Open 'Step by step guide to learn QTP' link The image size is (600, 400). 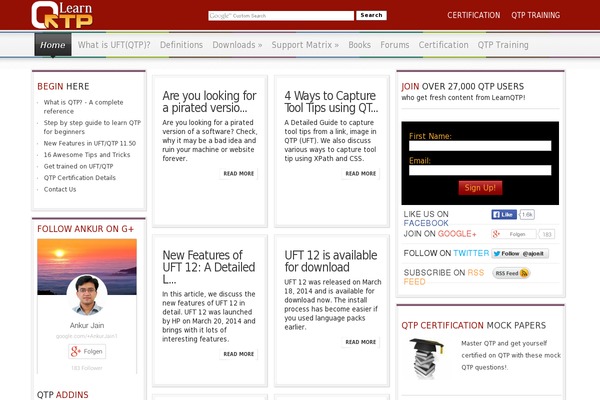pos(92,127)
